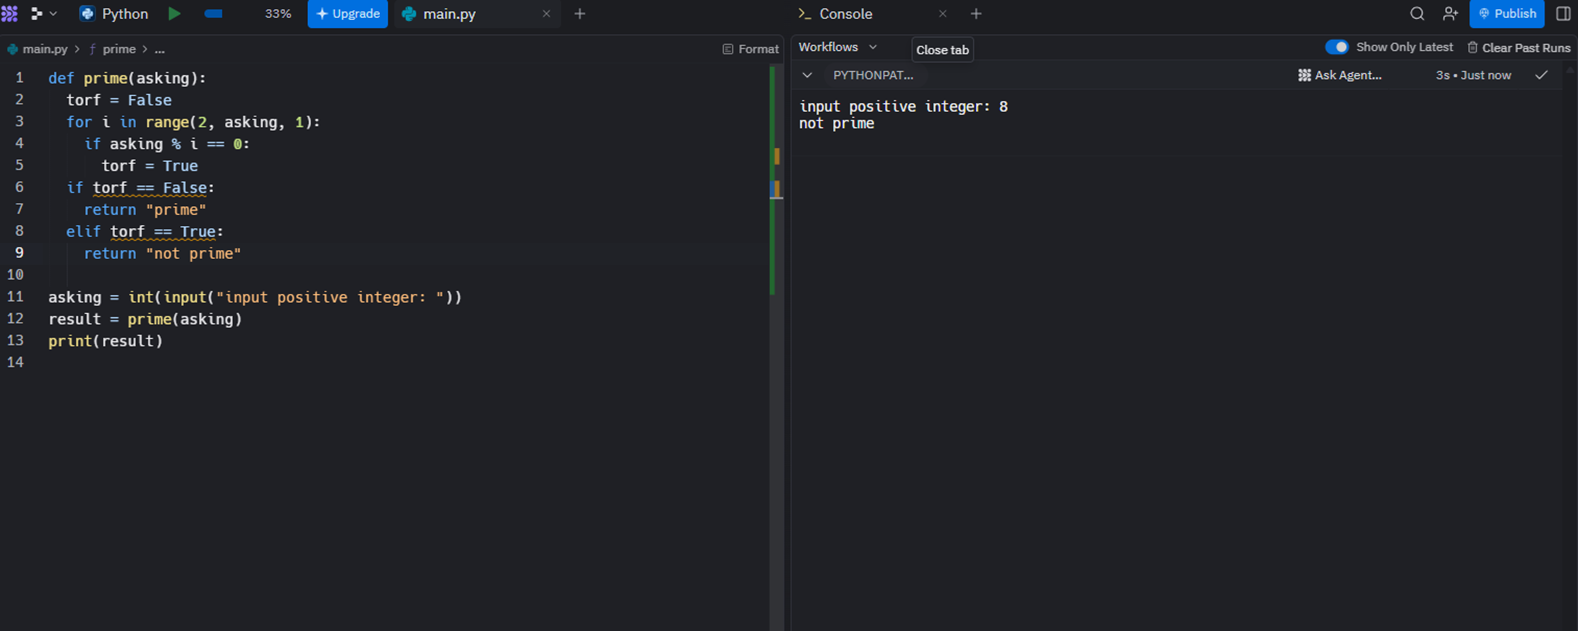This screenshot has width=1578, height=631.
Task: Click the blue resource usage bar
Action: [x=213, y=14]
